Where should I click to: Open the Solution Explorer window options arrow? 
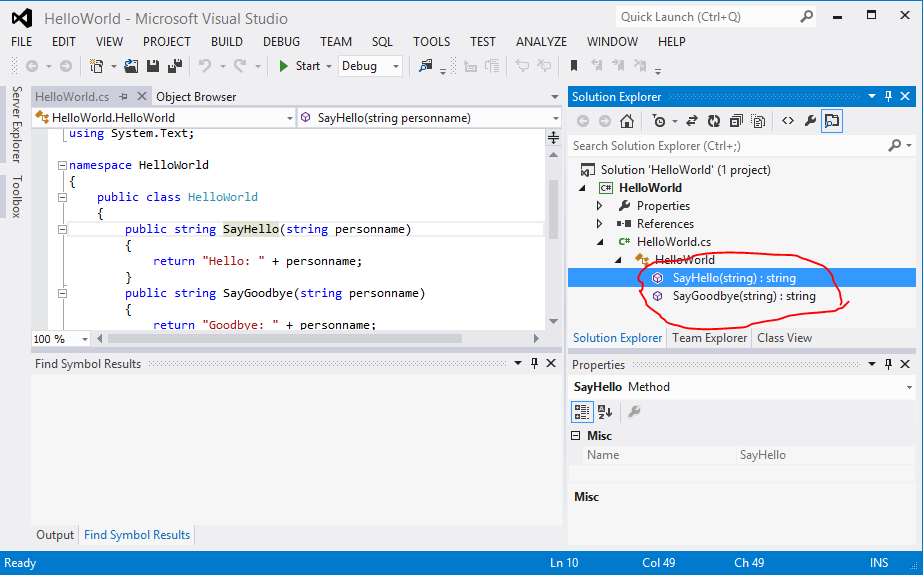(872, 97)
